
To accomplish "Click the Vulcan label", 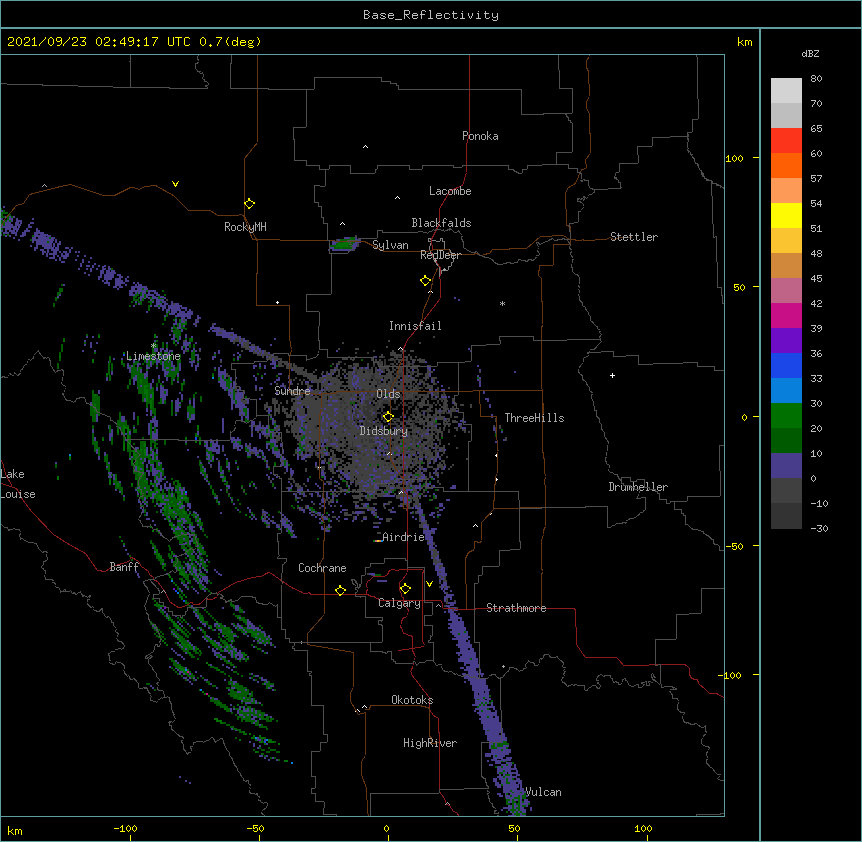I will [x=543, y=792].
